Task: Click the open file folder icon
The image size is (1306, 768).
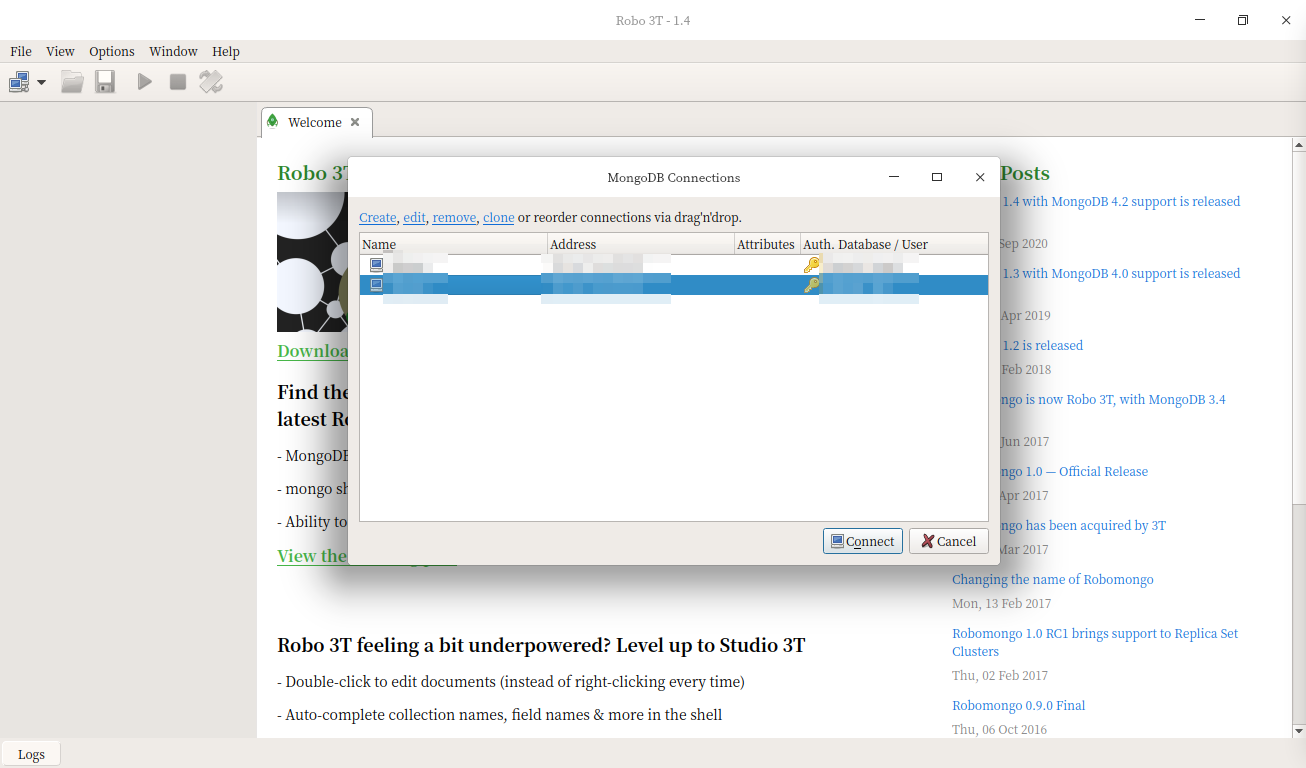Action: click(x=72, y=82)
